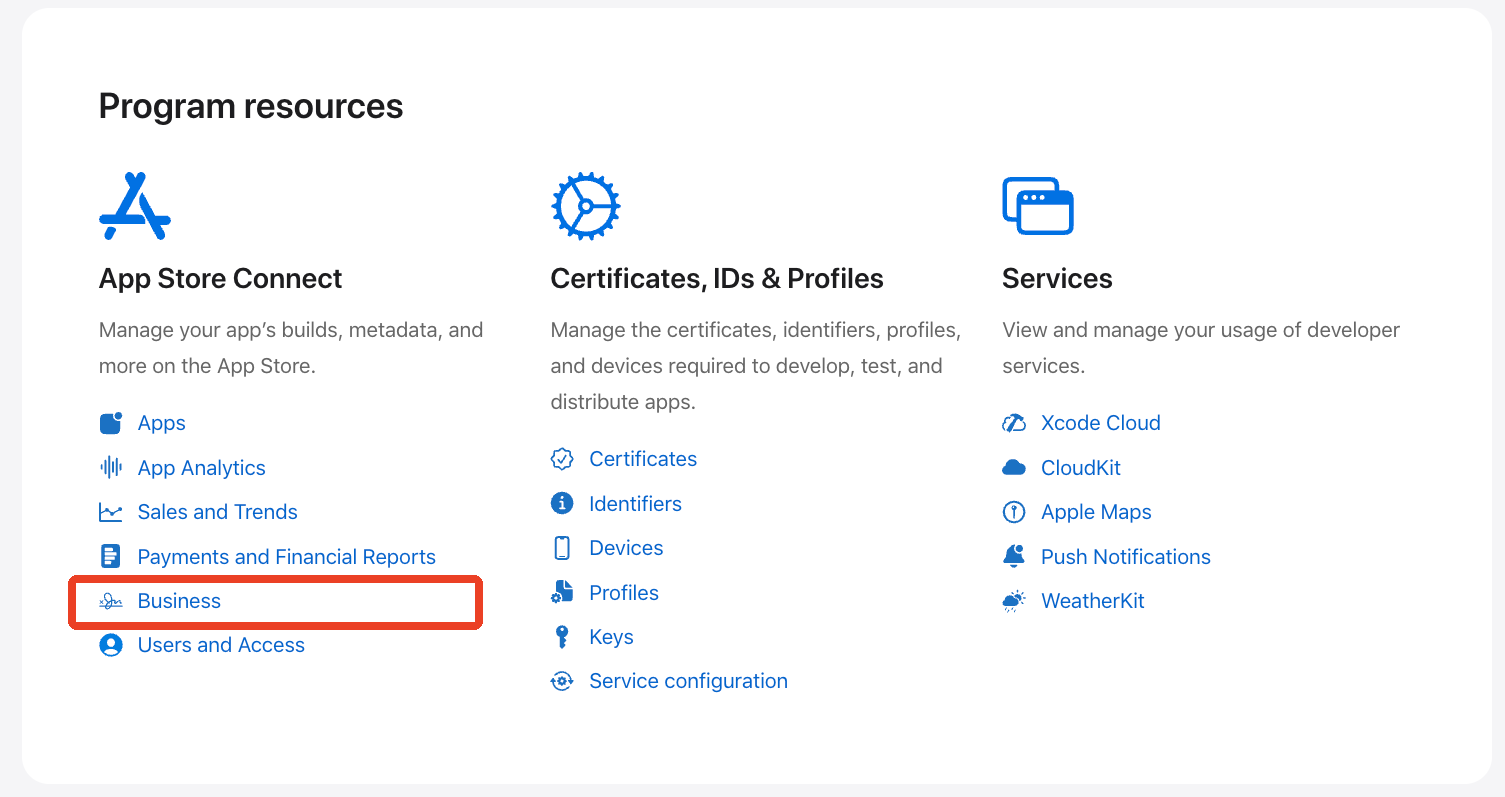Open Payments and Financial Reports
The height and width of the screenshot is (797, 1505).
coord(287,556)
